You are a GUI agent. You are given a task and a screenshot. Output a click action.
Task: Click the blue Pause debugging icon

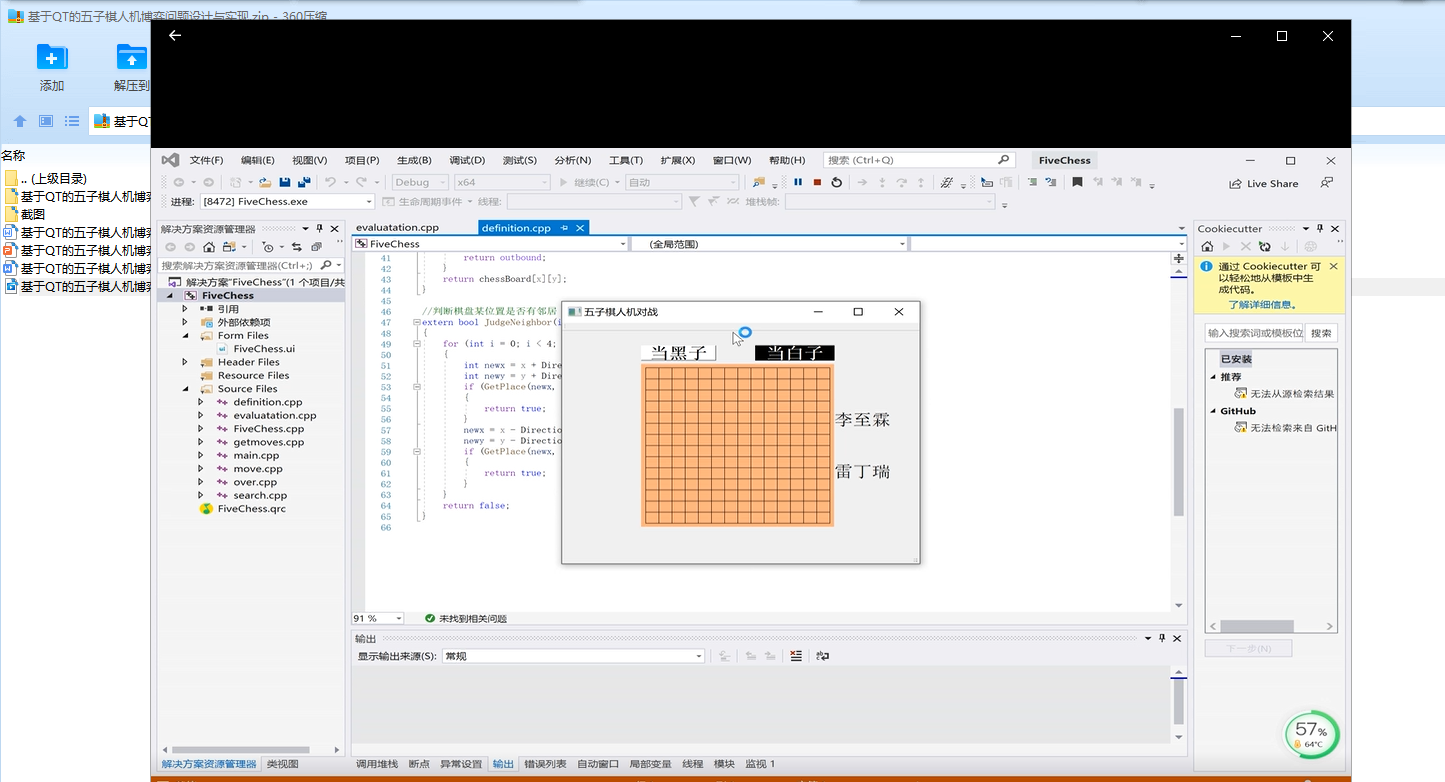798,182
